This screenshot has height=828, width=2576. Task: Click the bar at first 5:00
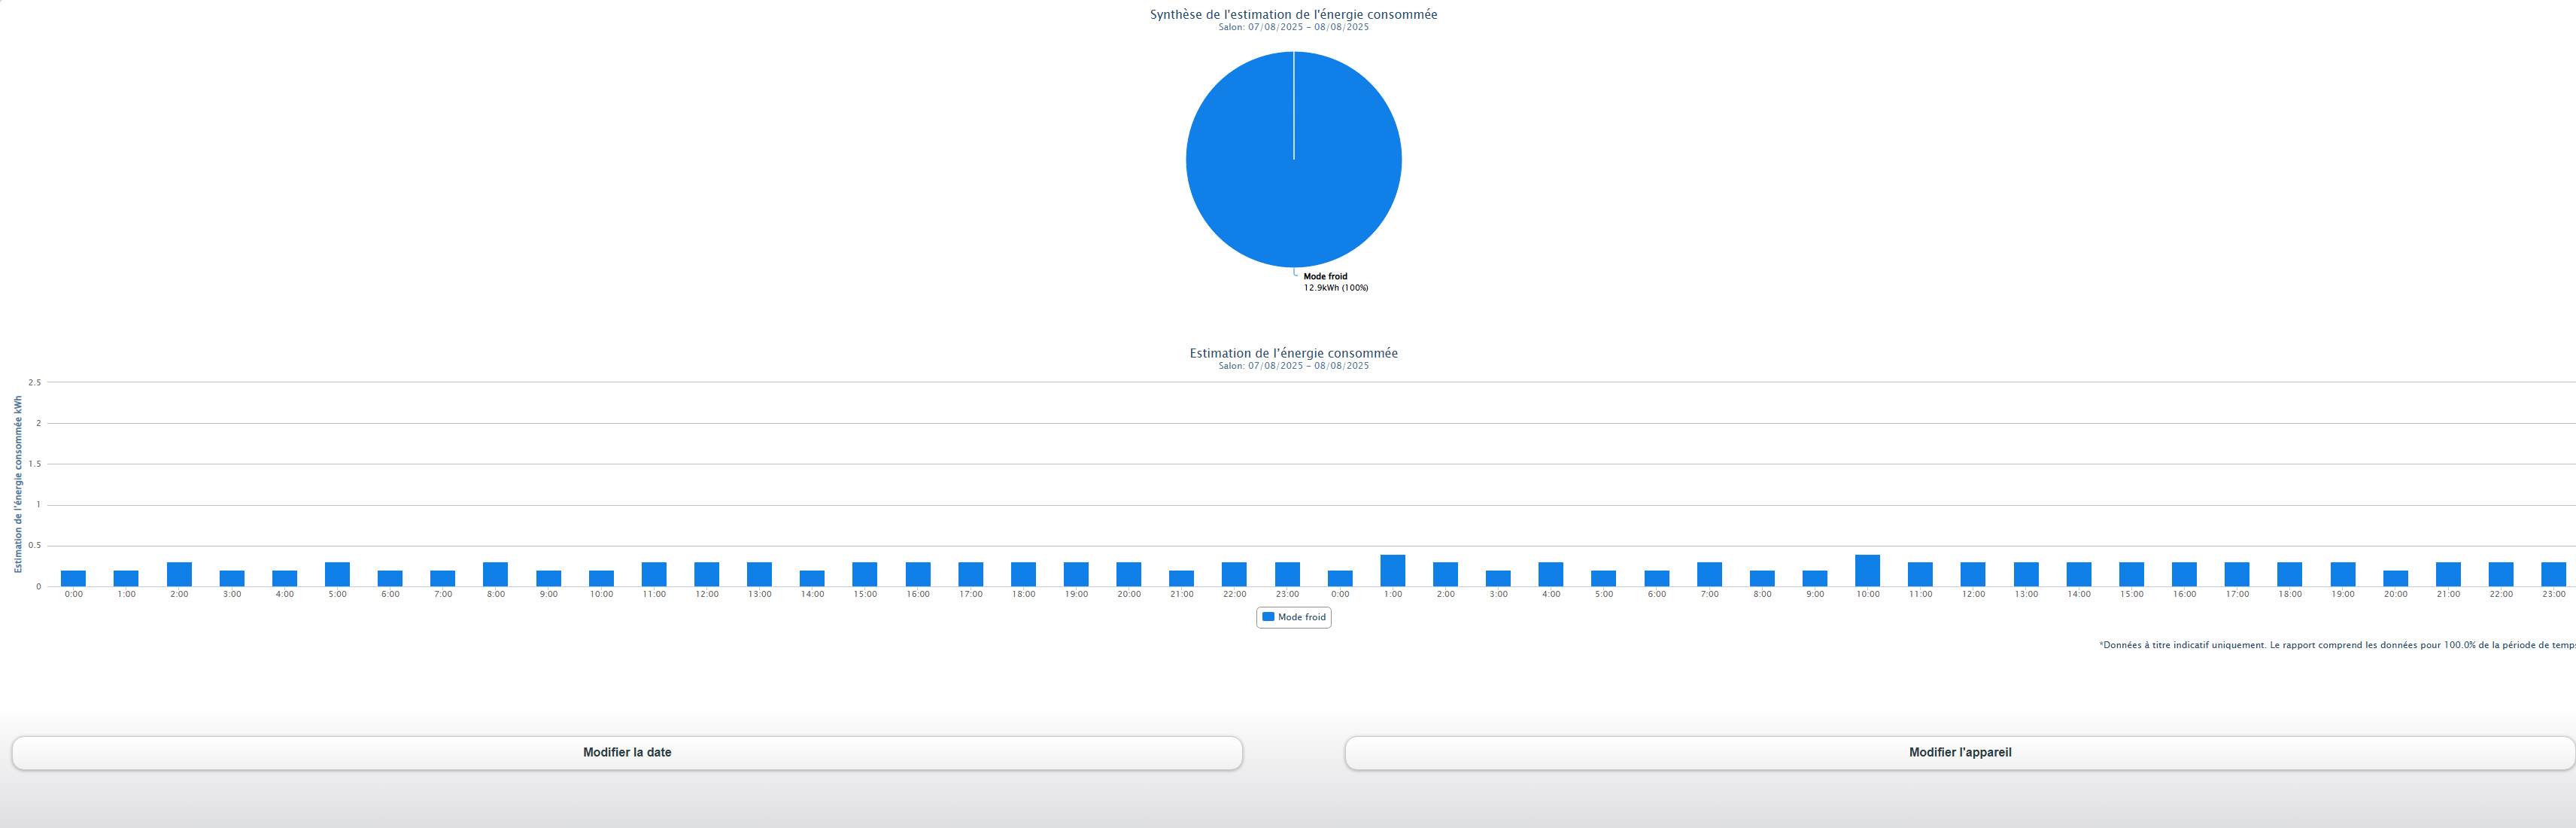[337, 574]
